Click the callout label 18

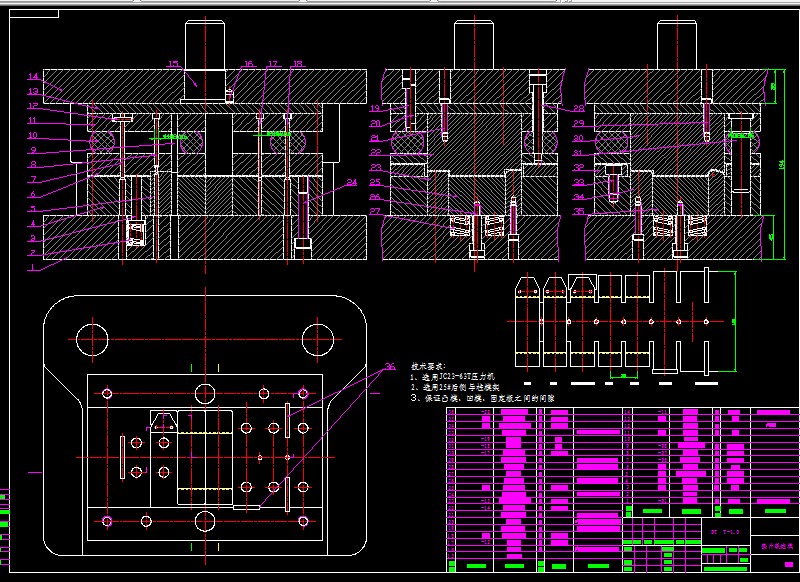click(298, 64)
